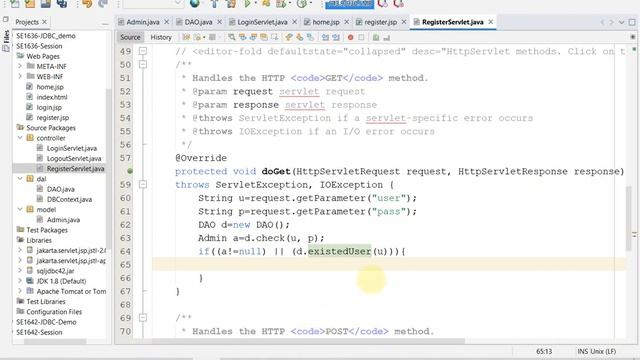Click the Find Selection magnifier icon
This screenshot has width=640, height=360.
(231, 37)
